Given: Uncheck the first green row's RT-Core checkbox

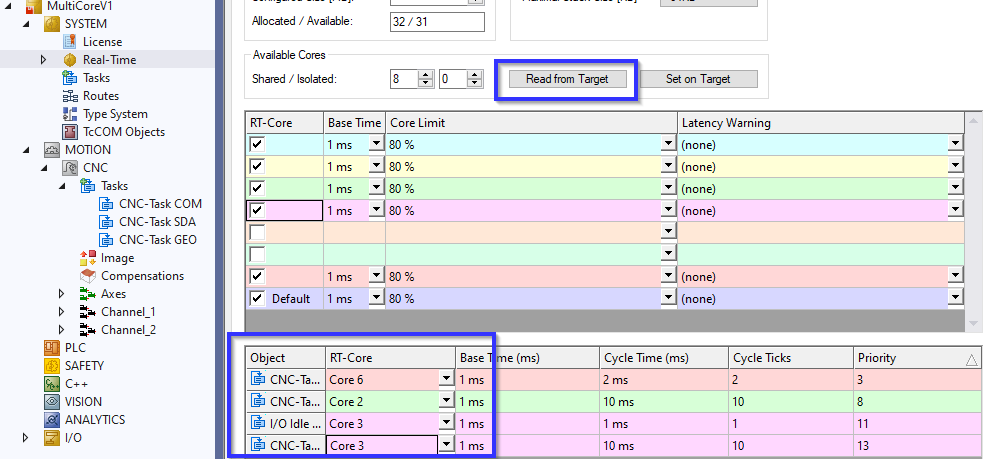Looking at the screenshot, I should click(x=257, y=189).
